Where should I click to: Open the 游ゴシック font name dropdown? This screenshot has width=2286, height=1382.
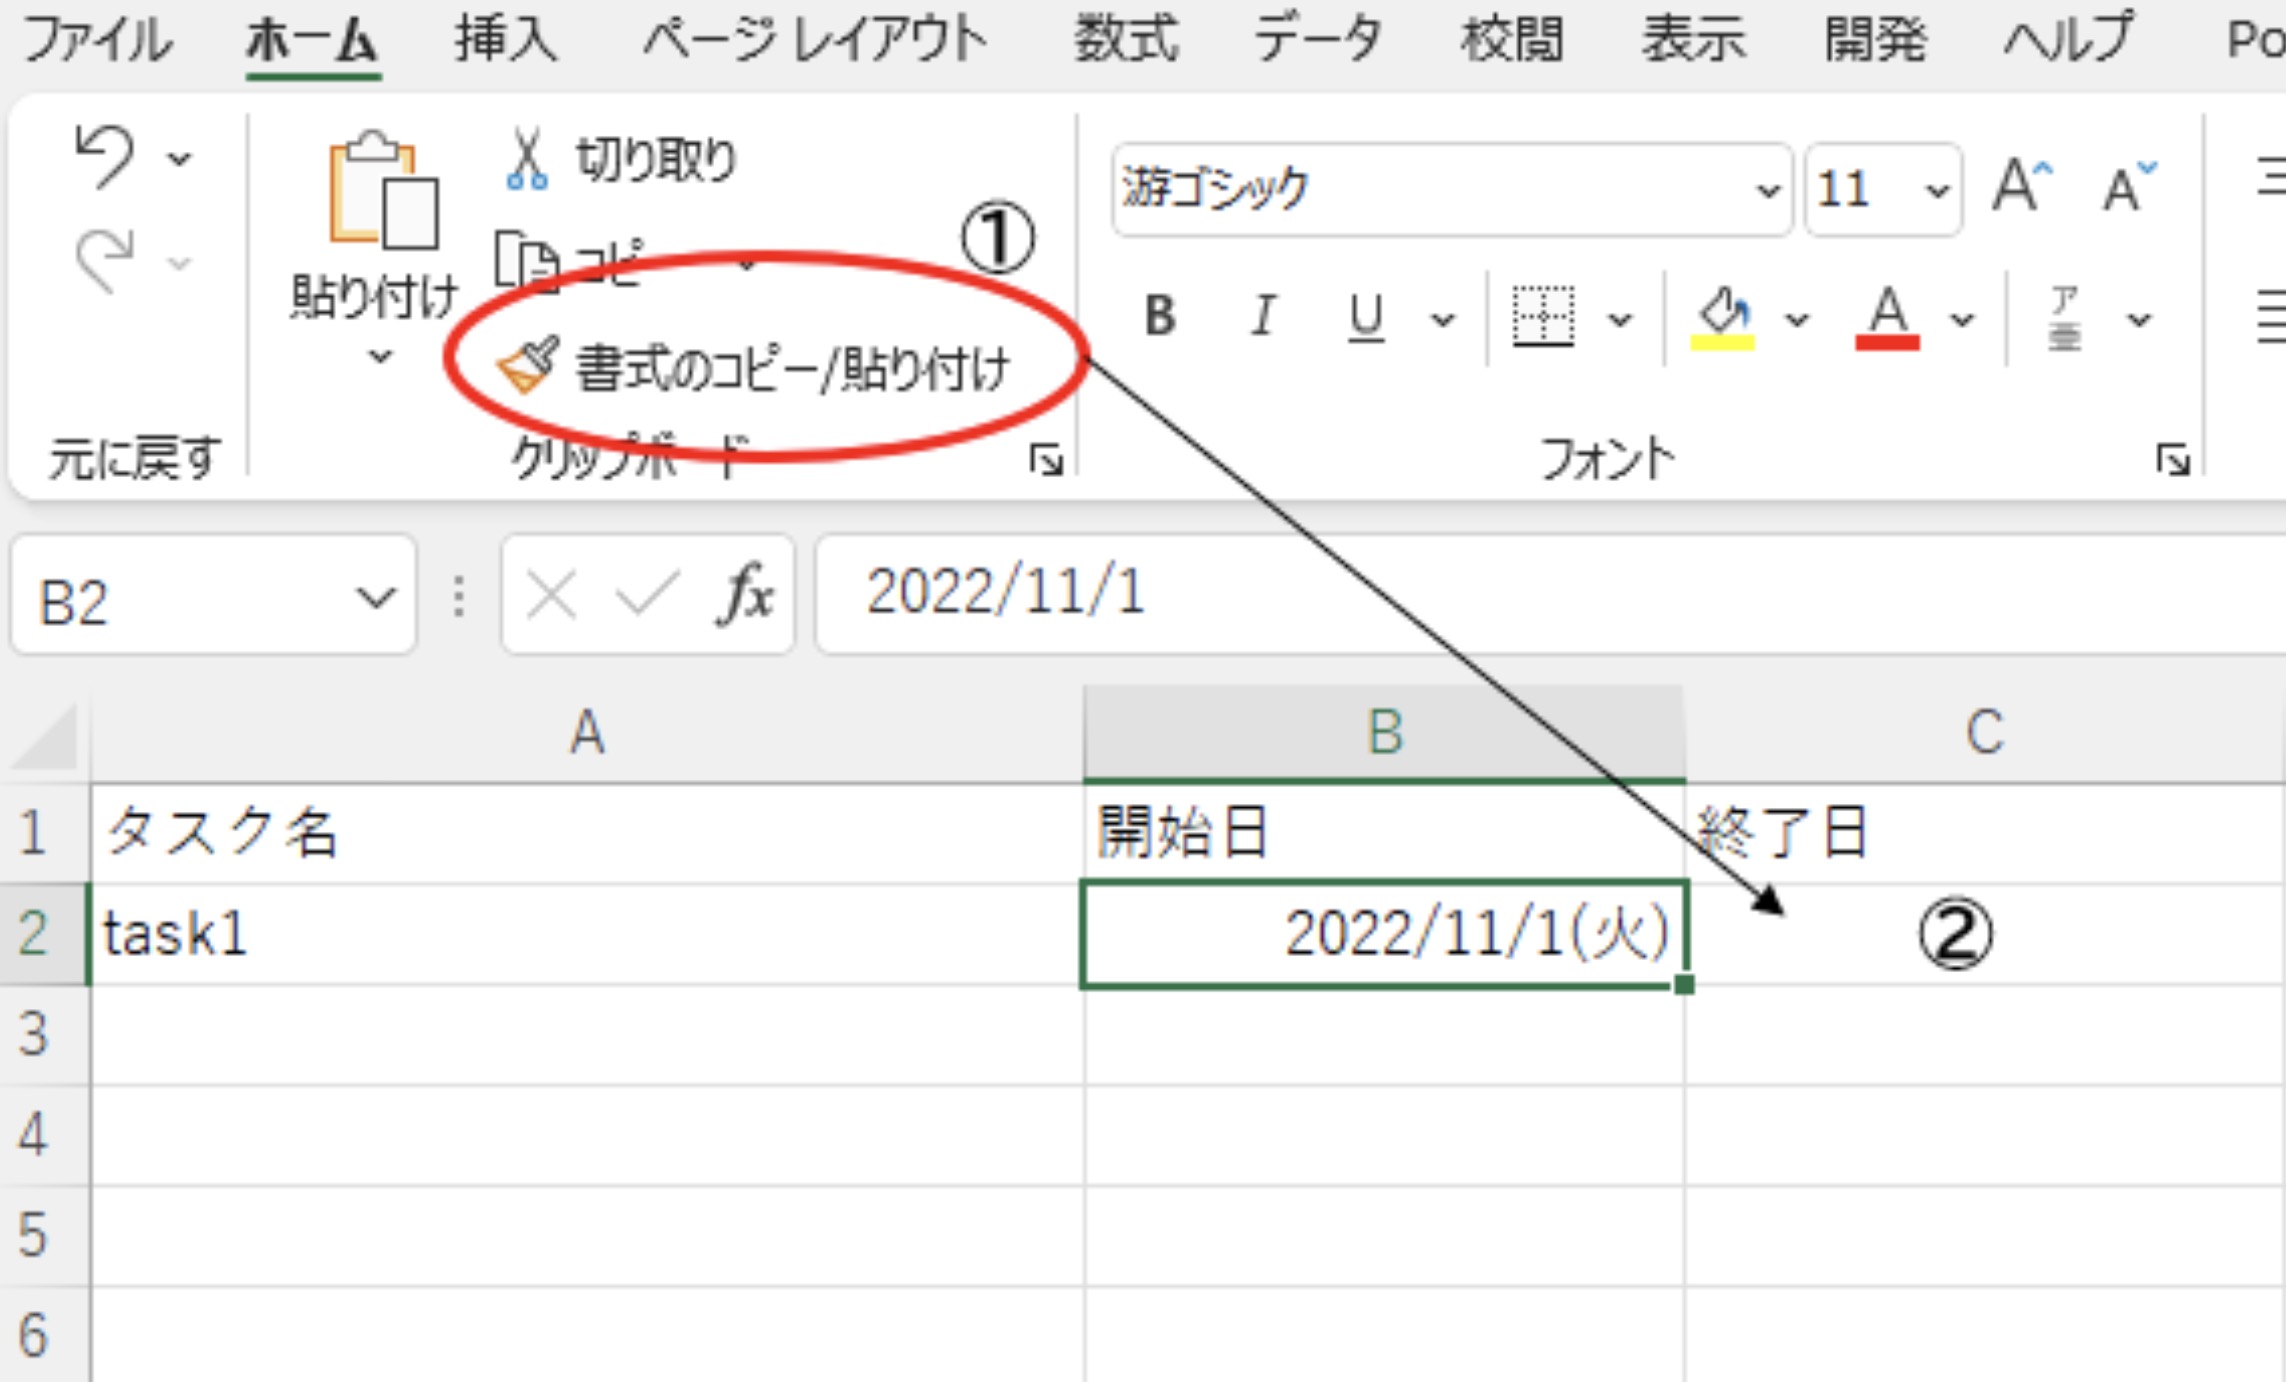tap(1768, 190)
